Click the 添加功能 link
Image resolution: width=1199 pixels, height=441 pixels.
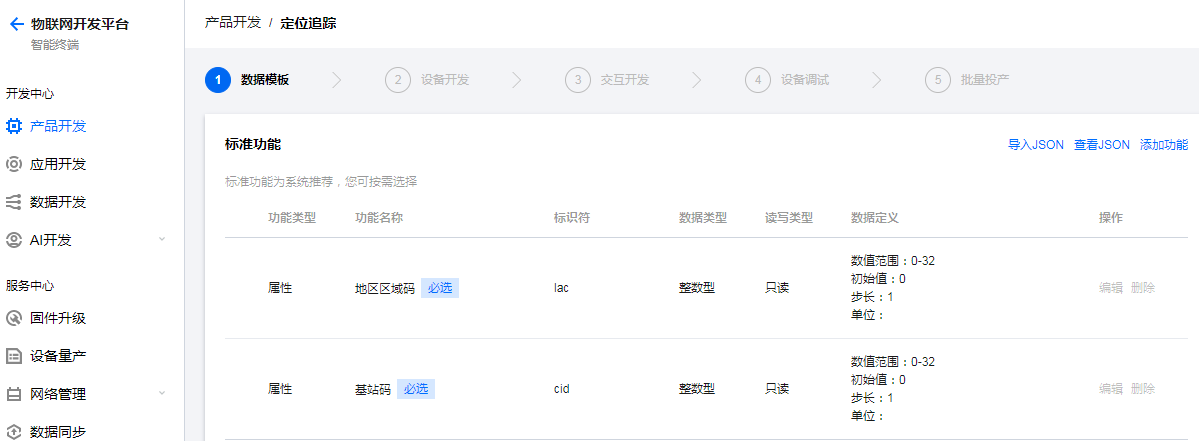tap(1164, 145)
